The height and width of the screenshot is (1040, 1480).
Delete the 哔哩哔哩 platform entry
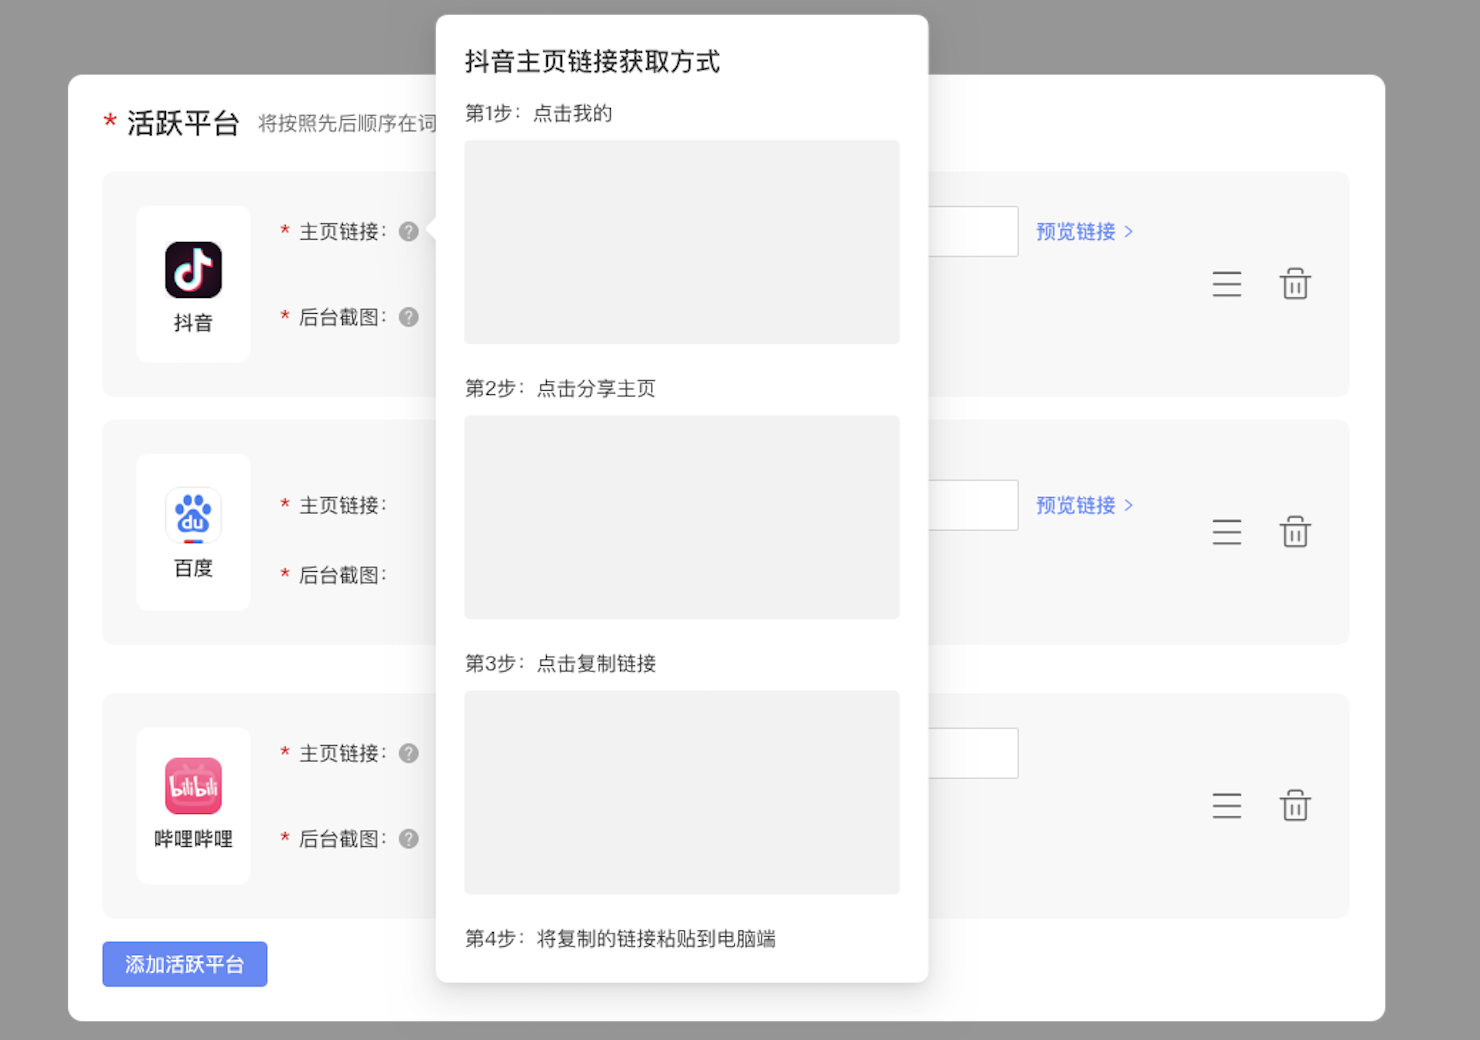(1295, 805)
